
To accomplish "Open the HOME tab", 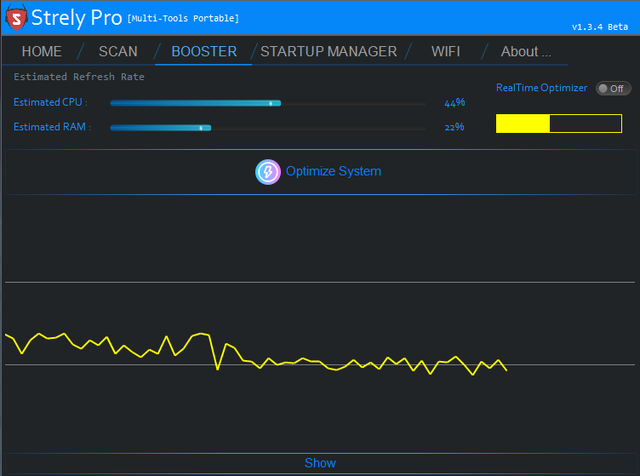I will [x=42, y=51].
